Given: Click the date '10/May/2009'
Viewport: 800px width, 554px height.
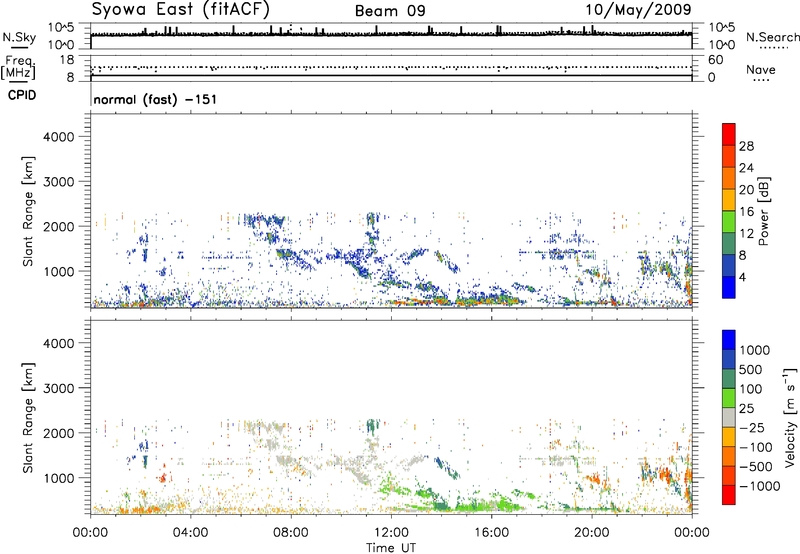Looking at the screenshot, I should point(638,10).
